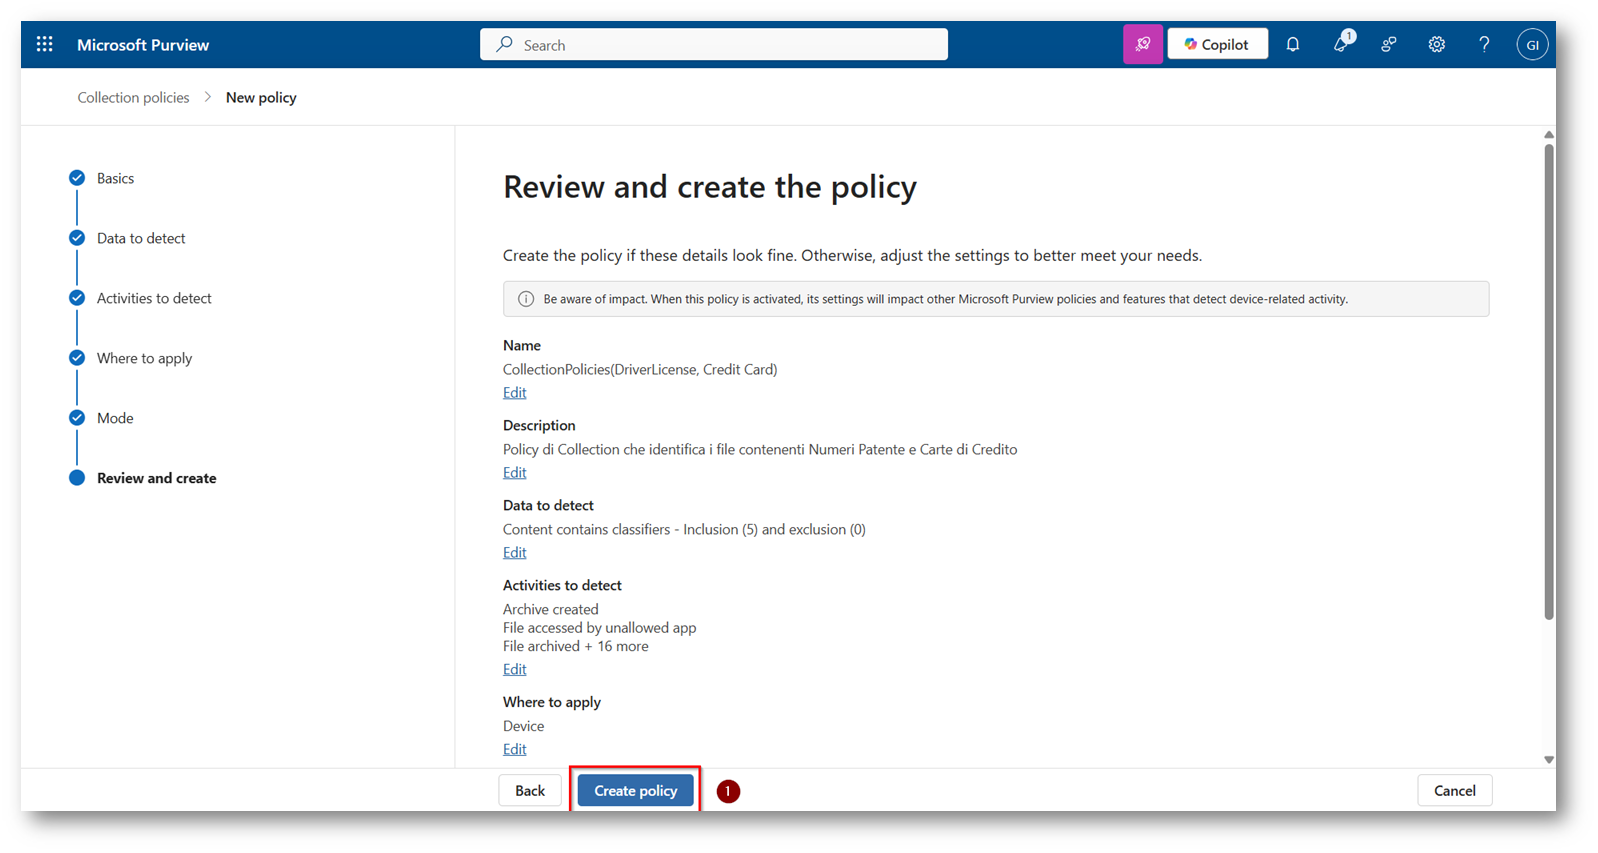Select the Data to detect step
This screenshot has width=1598, height=853.
pyautogui.click(x=141, y=238)
